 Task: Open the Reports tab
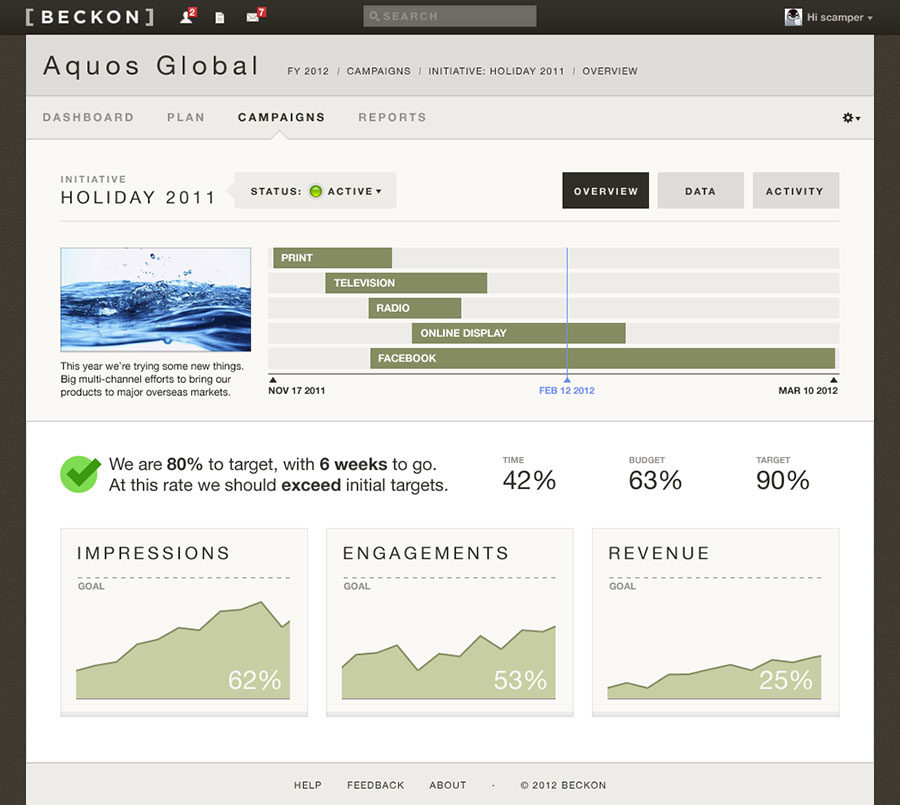392,117
